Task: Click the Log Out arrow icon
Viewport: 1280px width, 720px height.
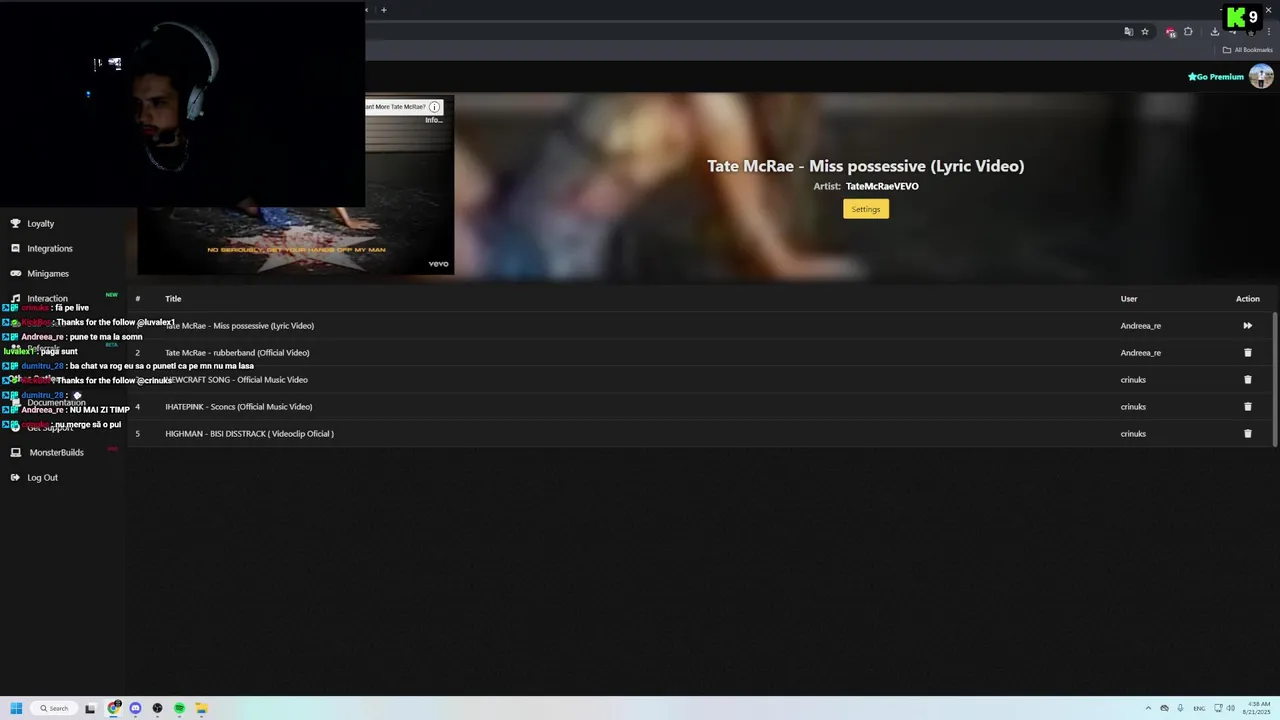Action: coord(15,477)
